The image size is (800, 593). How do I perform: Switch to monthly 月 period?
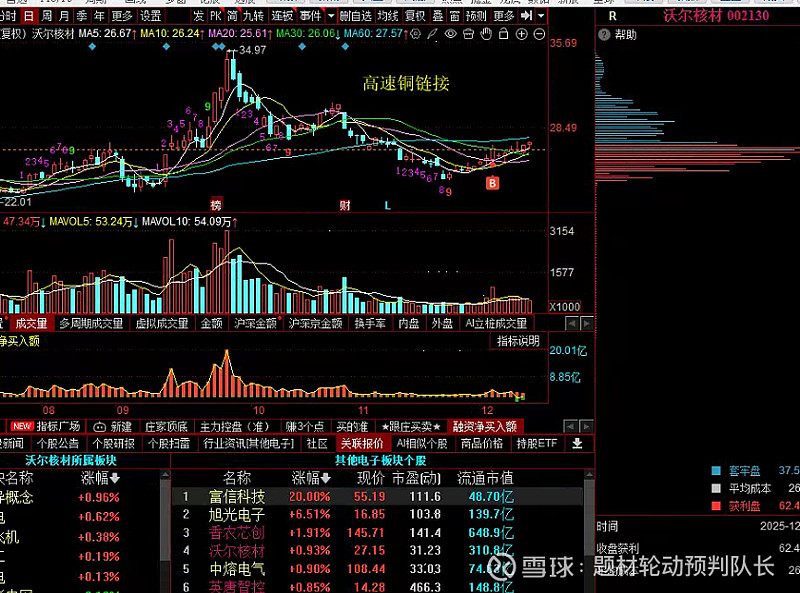pos(64,16)
